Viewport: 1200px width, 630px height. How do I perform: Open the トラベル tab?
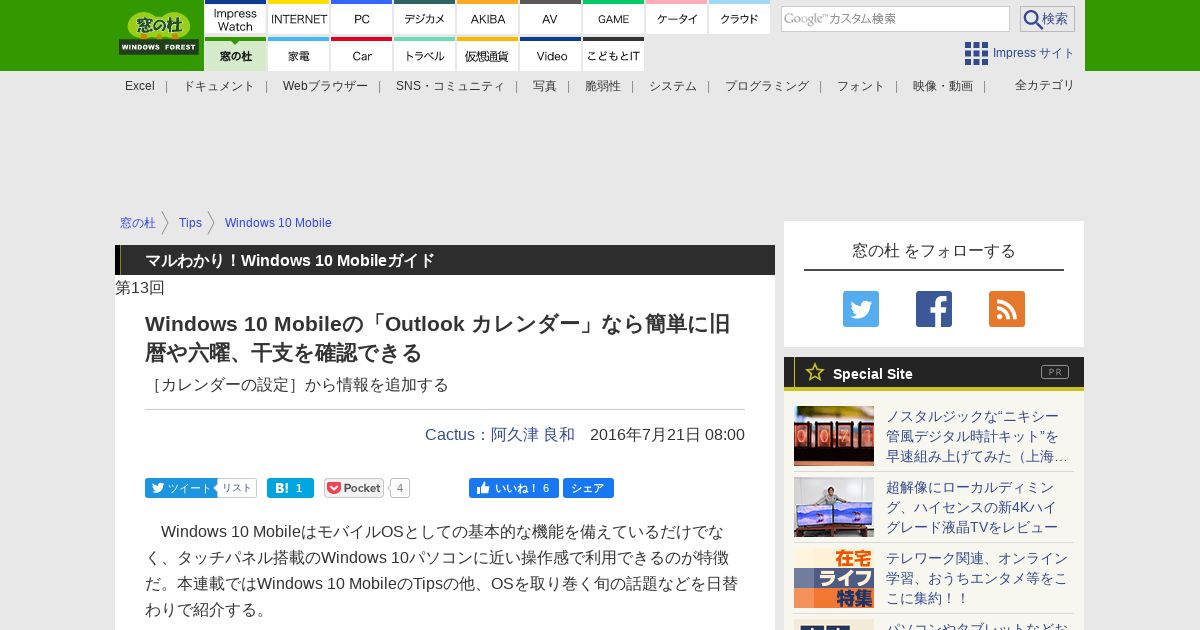[425, 55]
